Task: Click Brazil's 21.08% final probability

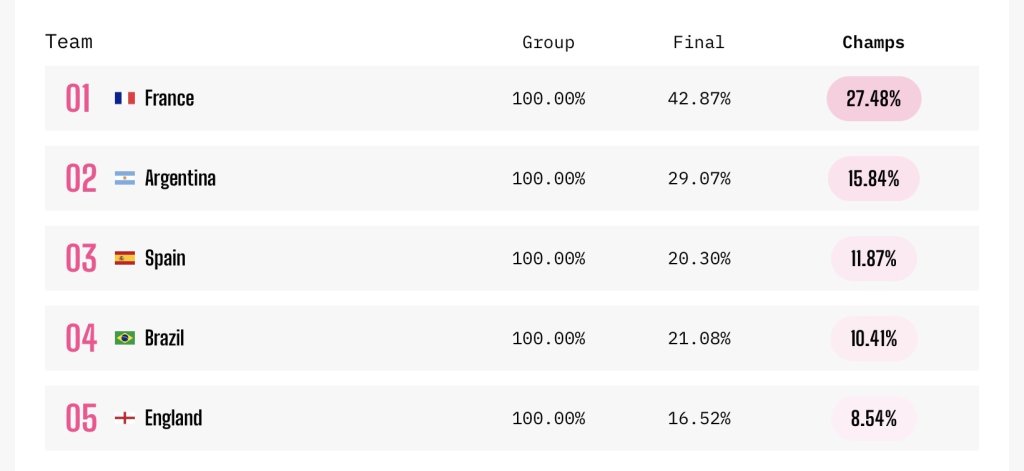Action: tap(699, 338)
